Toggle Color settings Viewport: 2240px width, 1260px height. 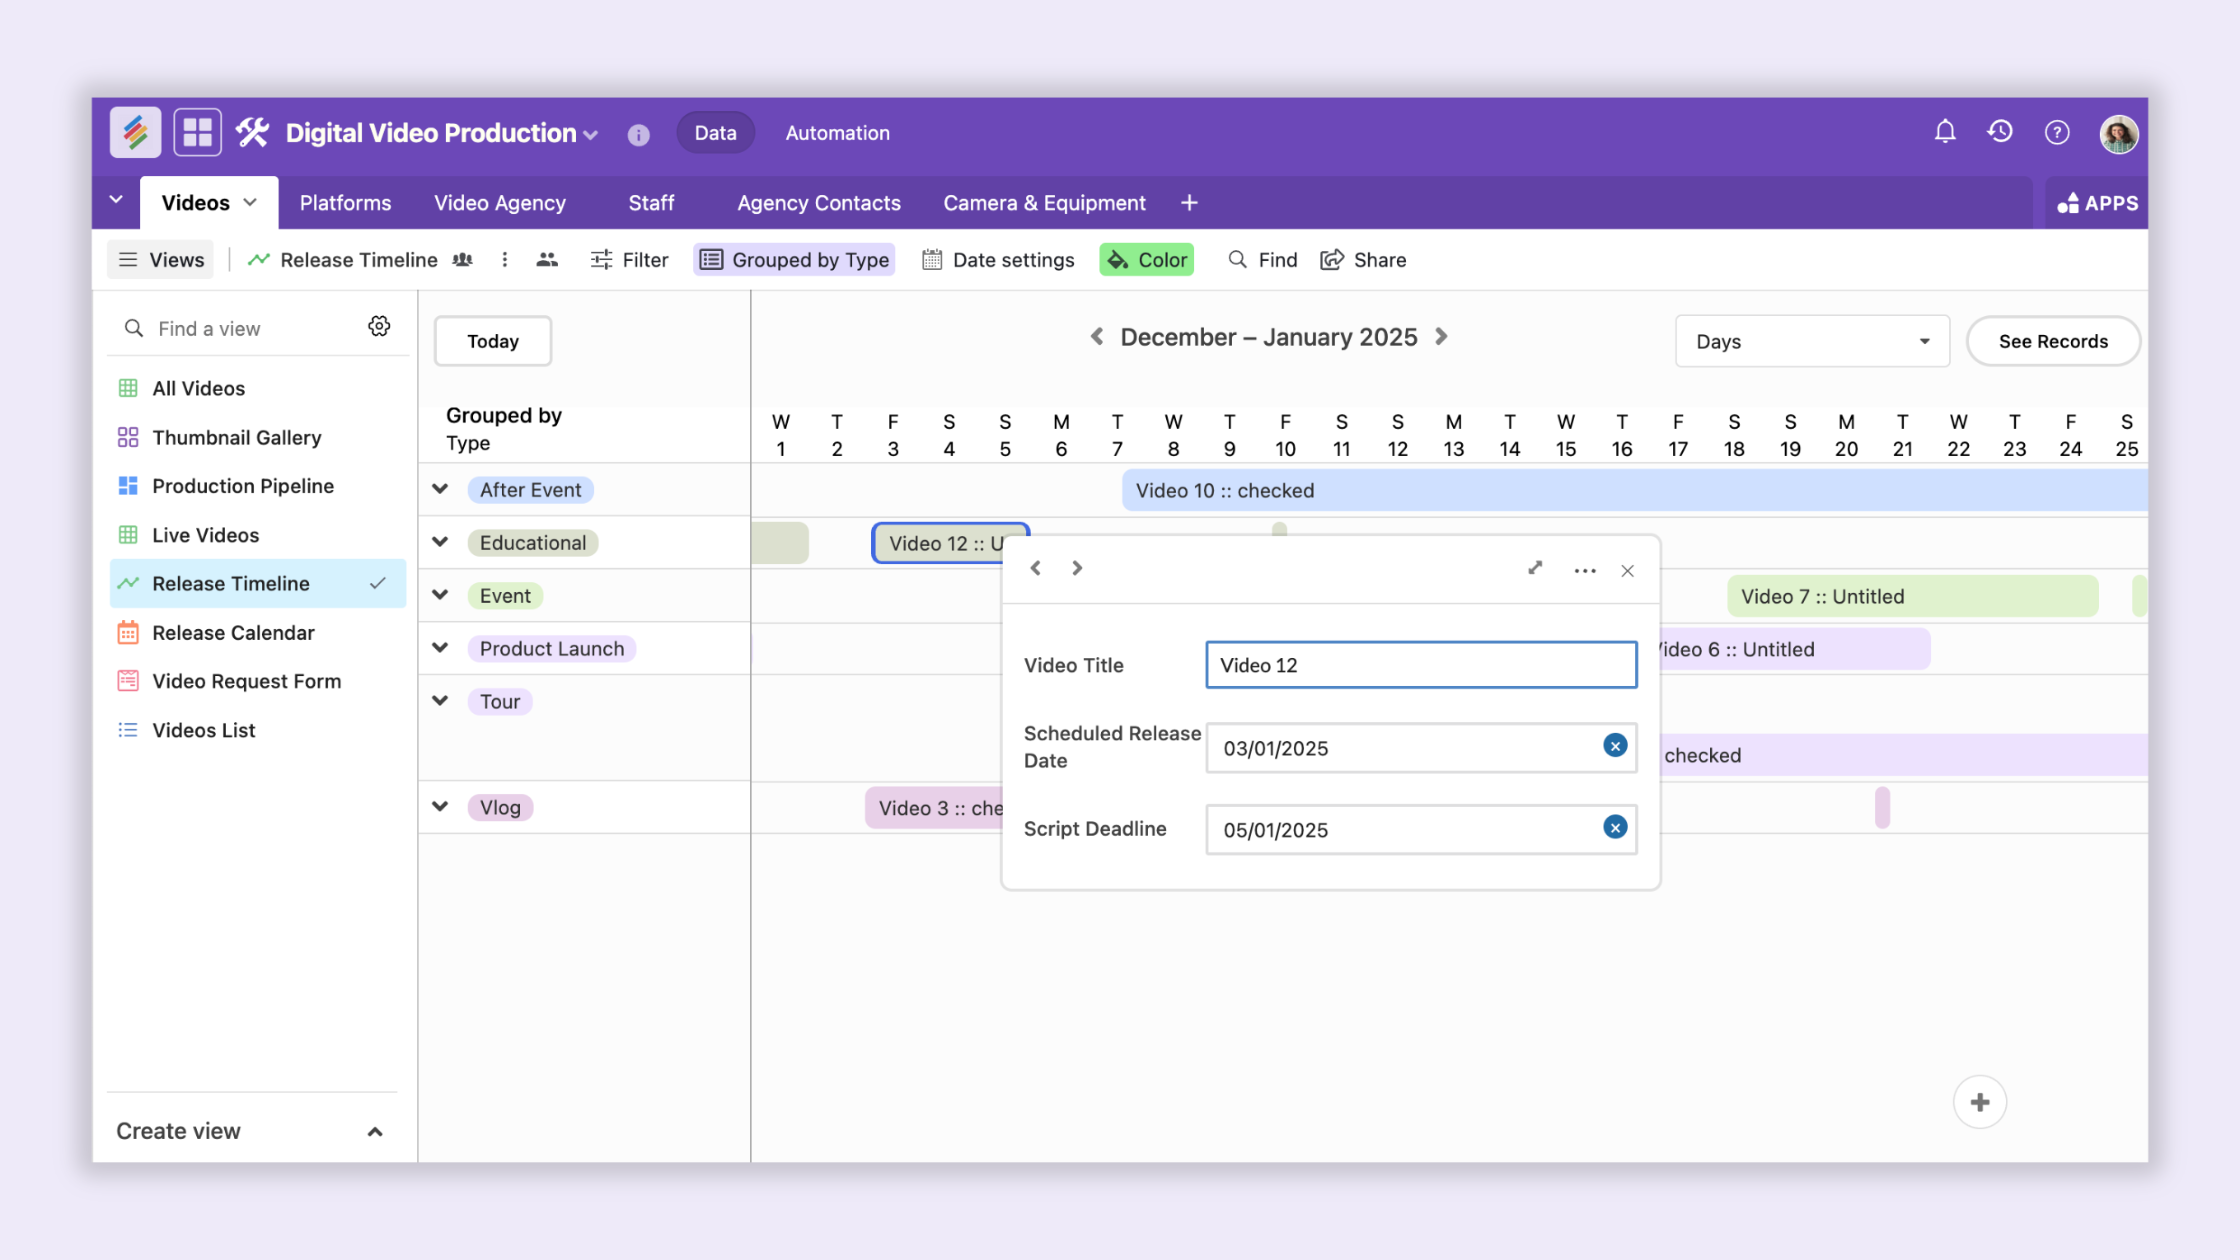click(1147, 260)
